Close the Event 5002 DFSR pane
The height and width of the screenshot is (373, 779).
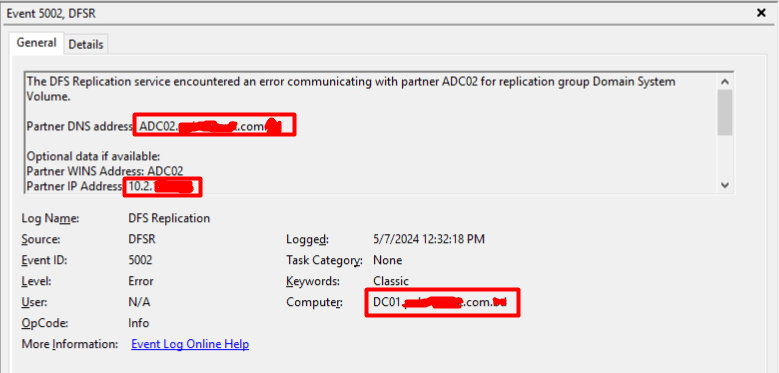pos(761,13)
